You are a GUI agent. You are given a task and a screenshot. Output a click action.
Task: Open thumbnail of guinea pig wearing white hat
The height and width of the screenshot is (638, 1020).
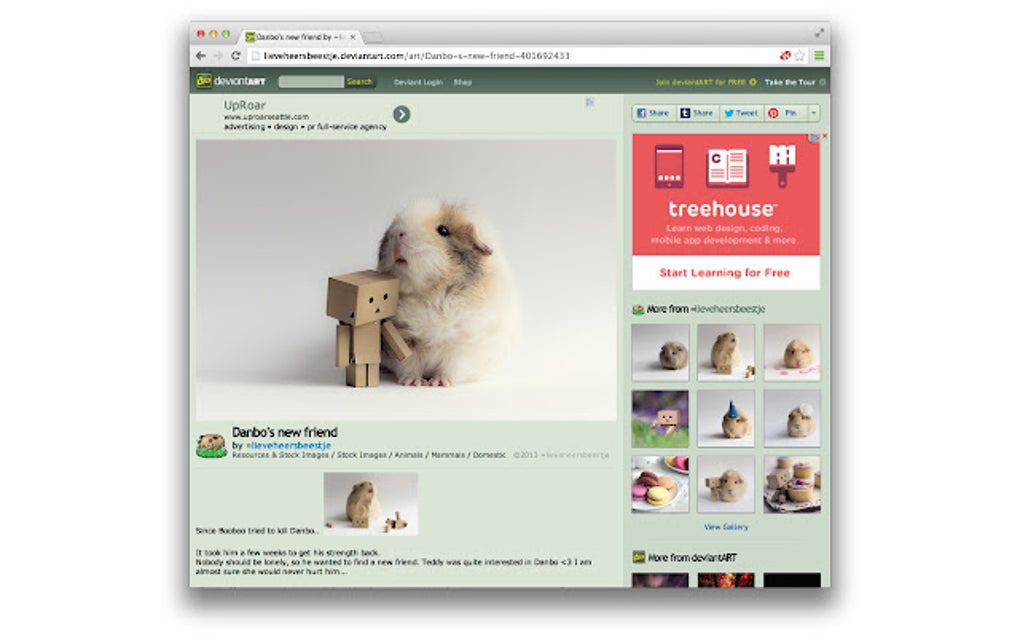792,419
